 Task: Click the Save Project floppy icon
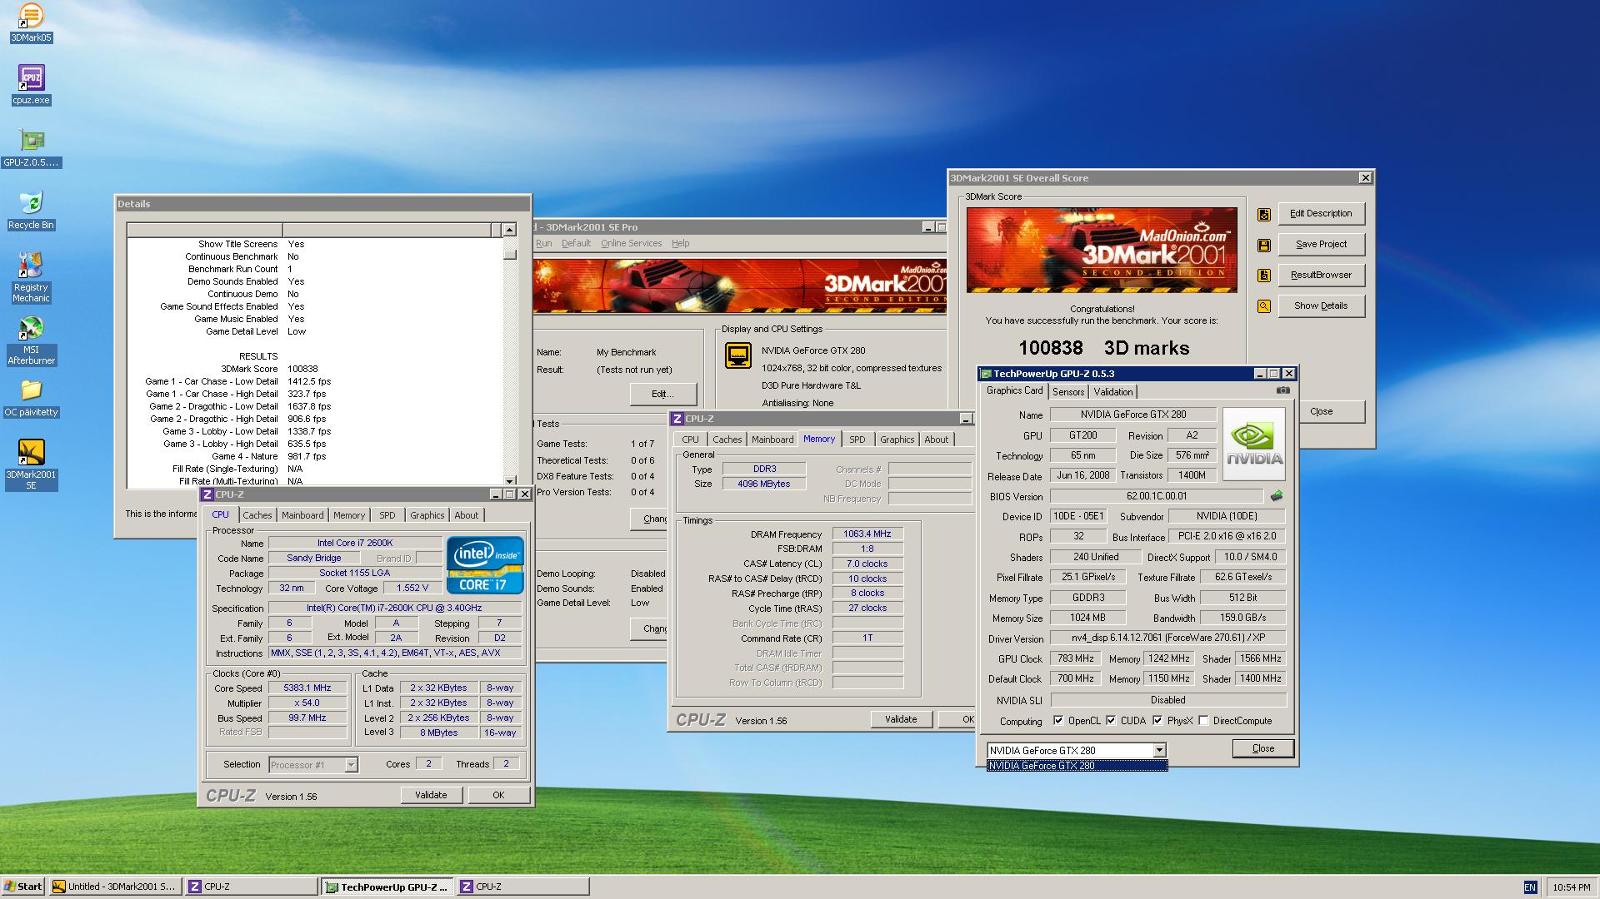click(x=1264, y=245)
